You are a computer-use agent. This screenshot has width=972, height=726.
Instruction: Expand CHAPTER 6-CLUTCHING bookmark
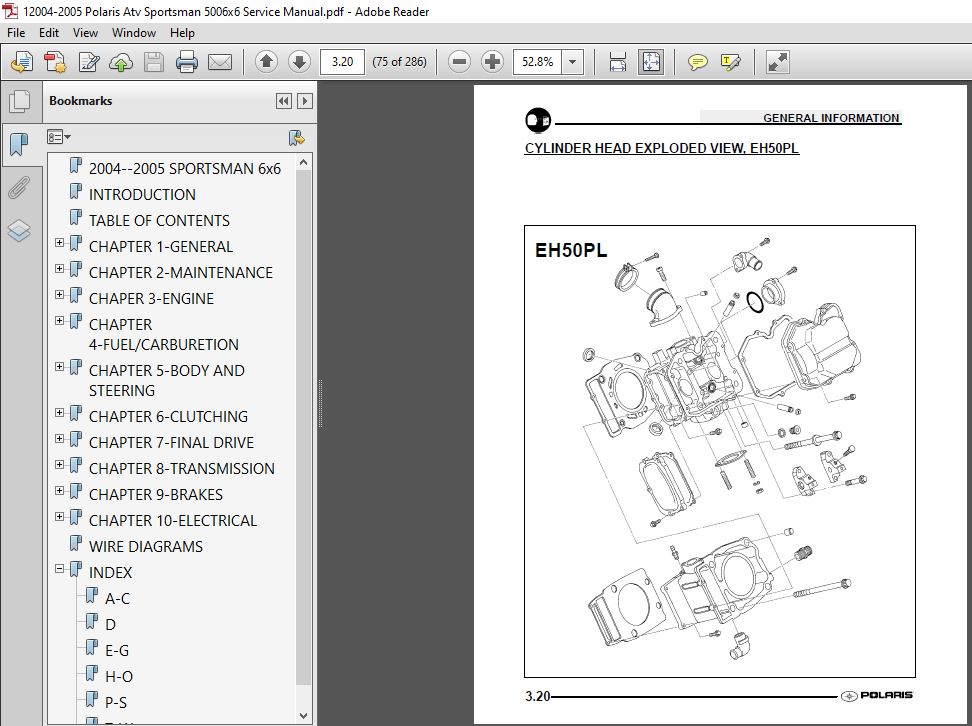[x=60, y=412]
